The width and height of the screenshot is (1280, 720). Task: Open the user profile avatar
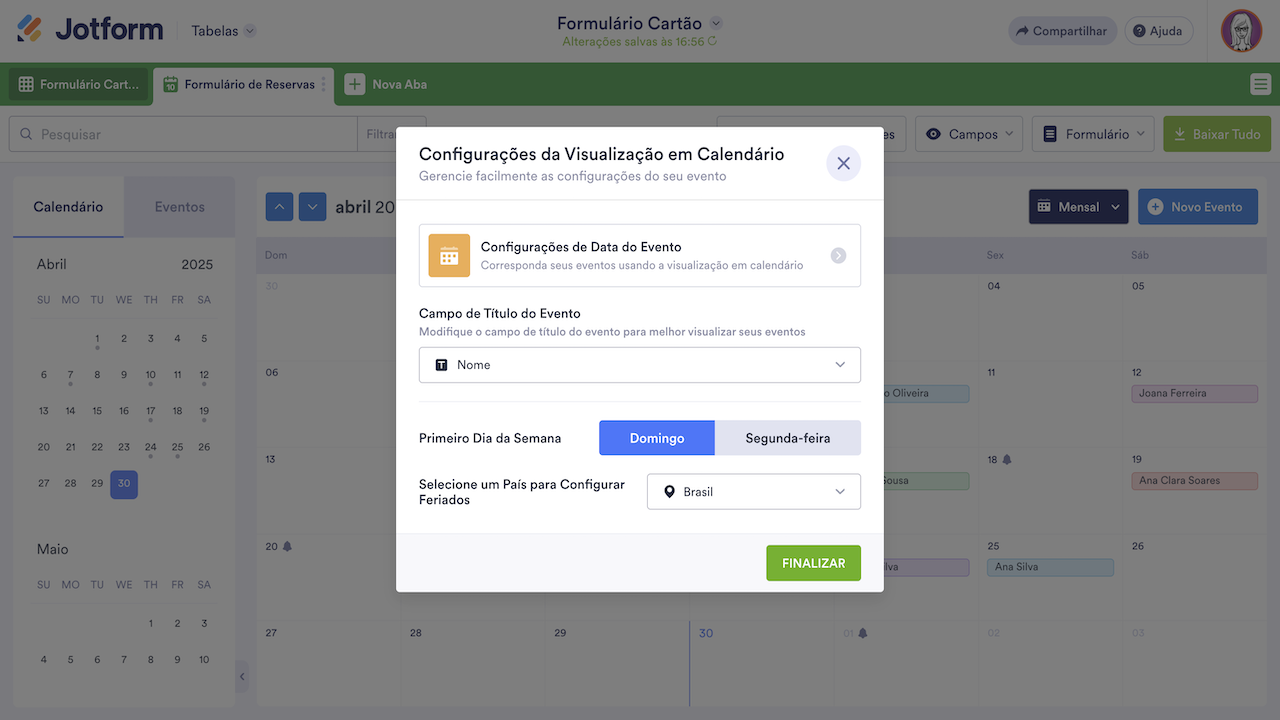1241,31
